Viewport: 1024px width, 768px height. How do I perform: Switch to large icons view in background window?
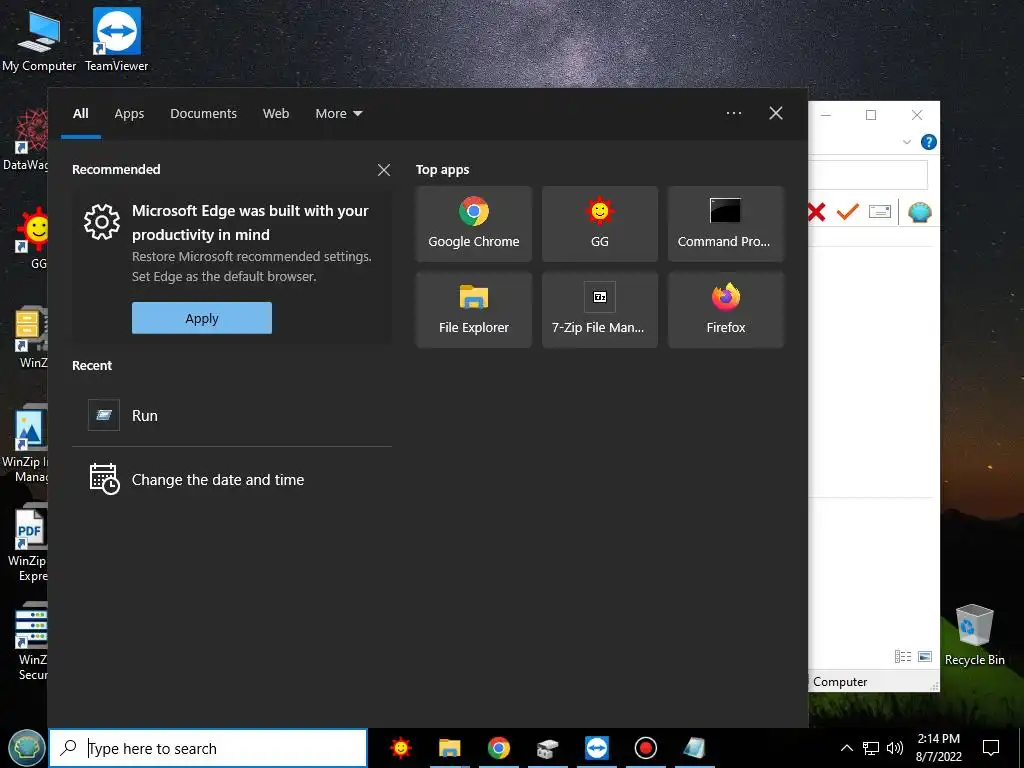pyautogui.click(x=925, y=656)
